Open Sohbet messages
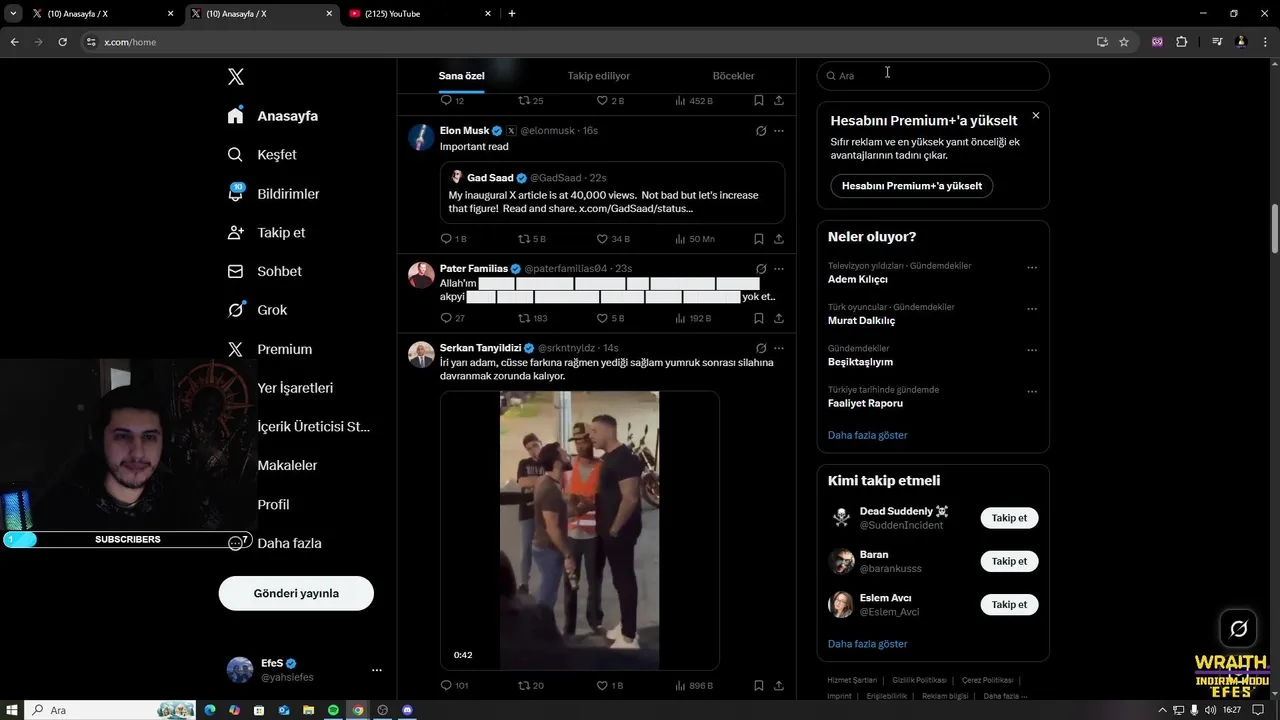1280x720 pixels. pos(264,271)
